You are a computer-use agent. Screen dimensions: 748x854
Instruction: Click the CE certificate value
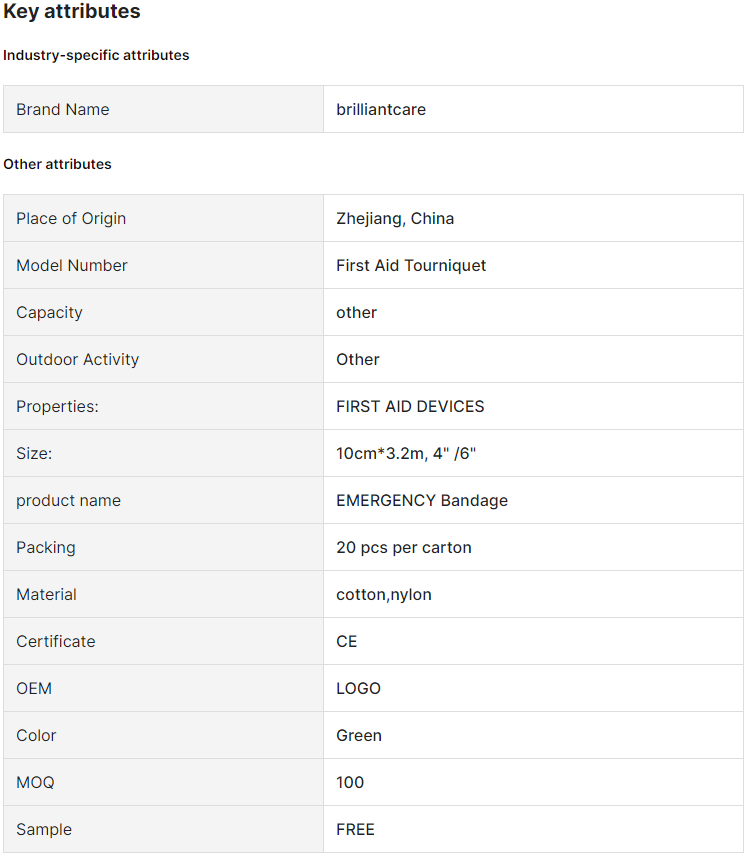346,641
